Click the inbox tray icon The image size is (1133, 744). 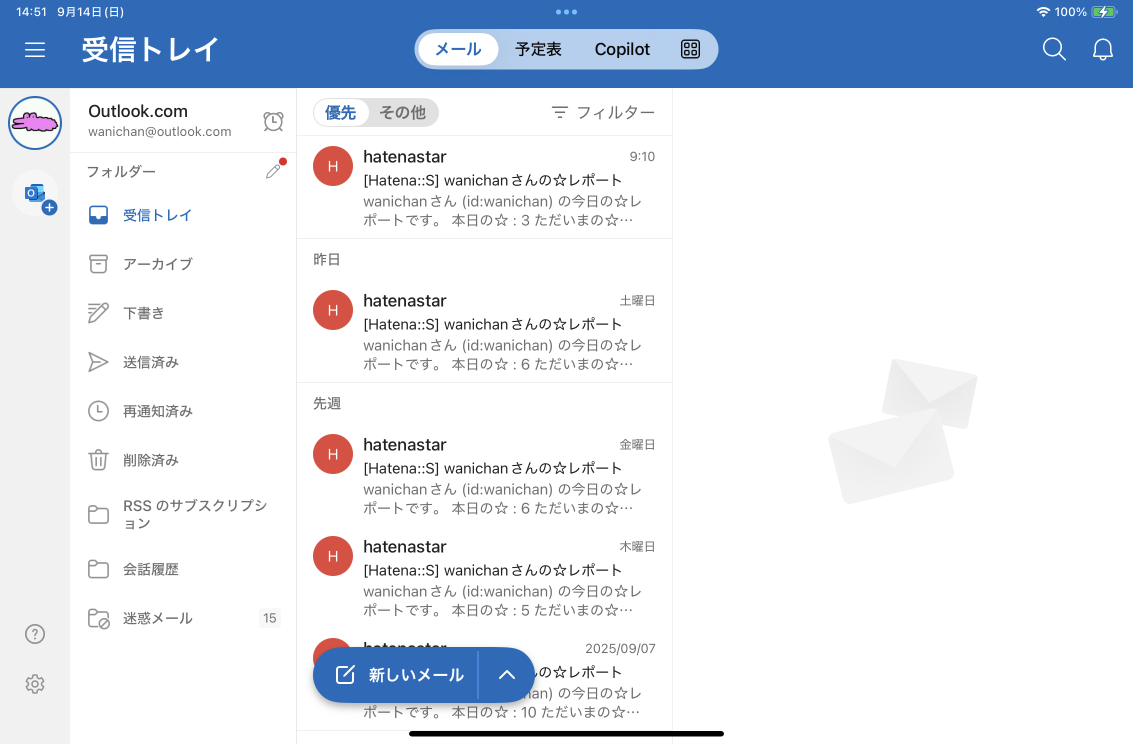coord(98,215)
